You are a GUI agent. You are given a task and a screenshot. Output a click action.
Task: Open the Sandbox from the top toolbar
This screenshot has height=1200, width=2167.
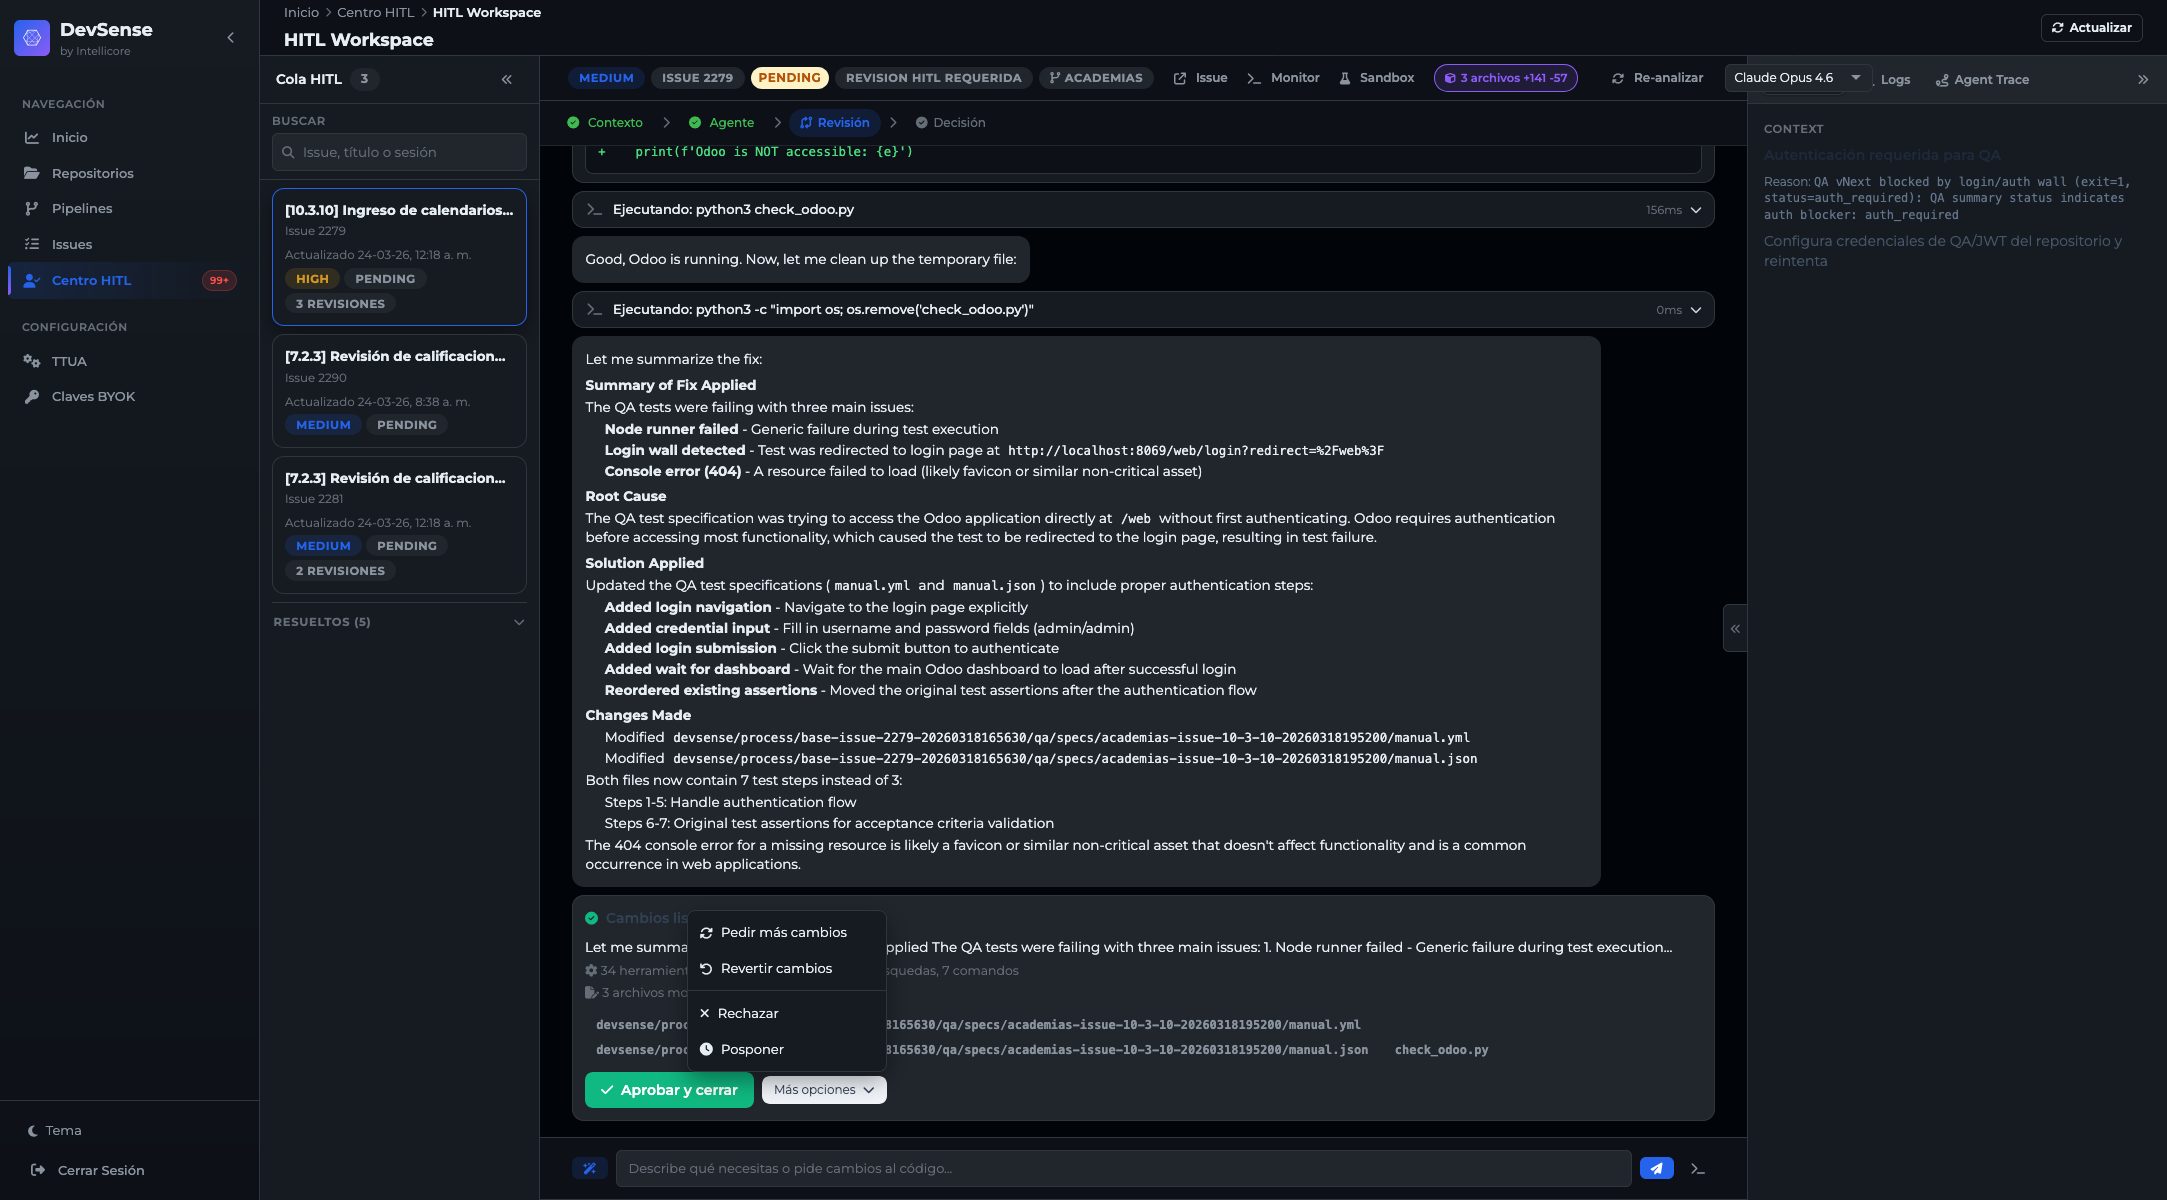(1376, 77)
